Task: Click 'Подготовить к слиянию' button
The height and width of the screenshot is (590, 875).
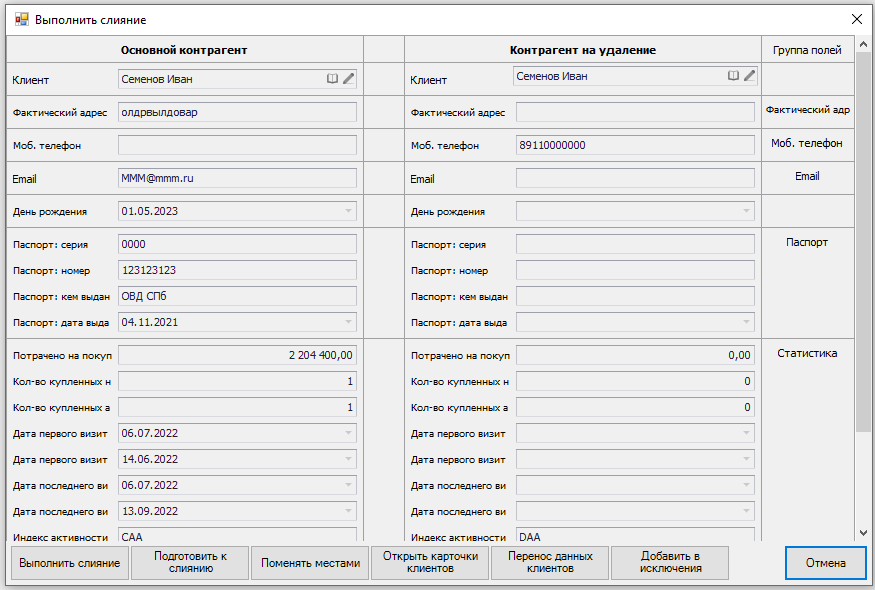Action: 190,563
